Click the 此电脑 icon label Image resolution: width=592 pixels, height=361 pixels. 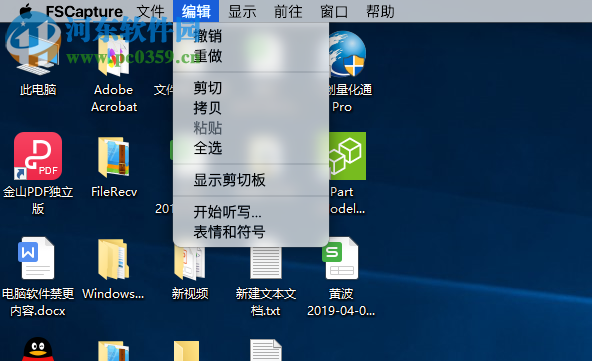point(38,90)
